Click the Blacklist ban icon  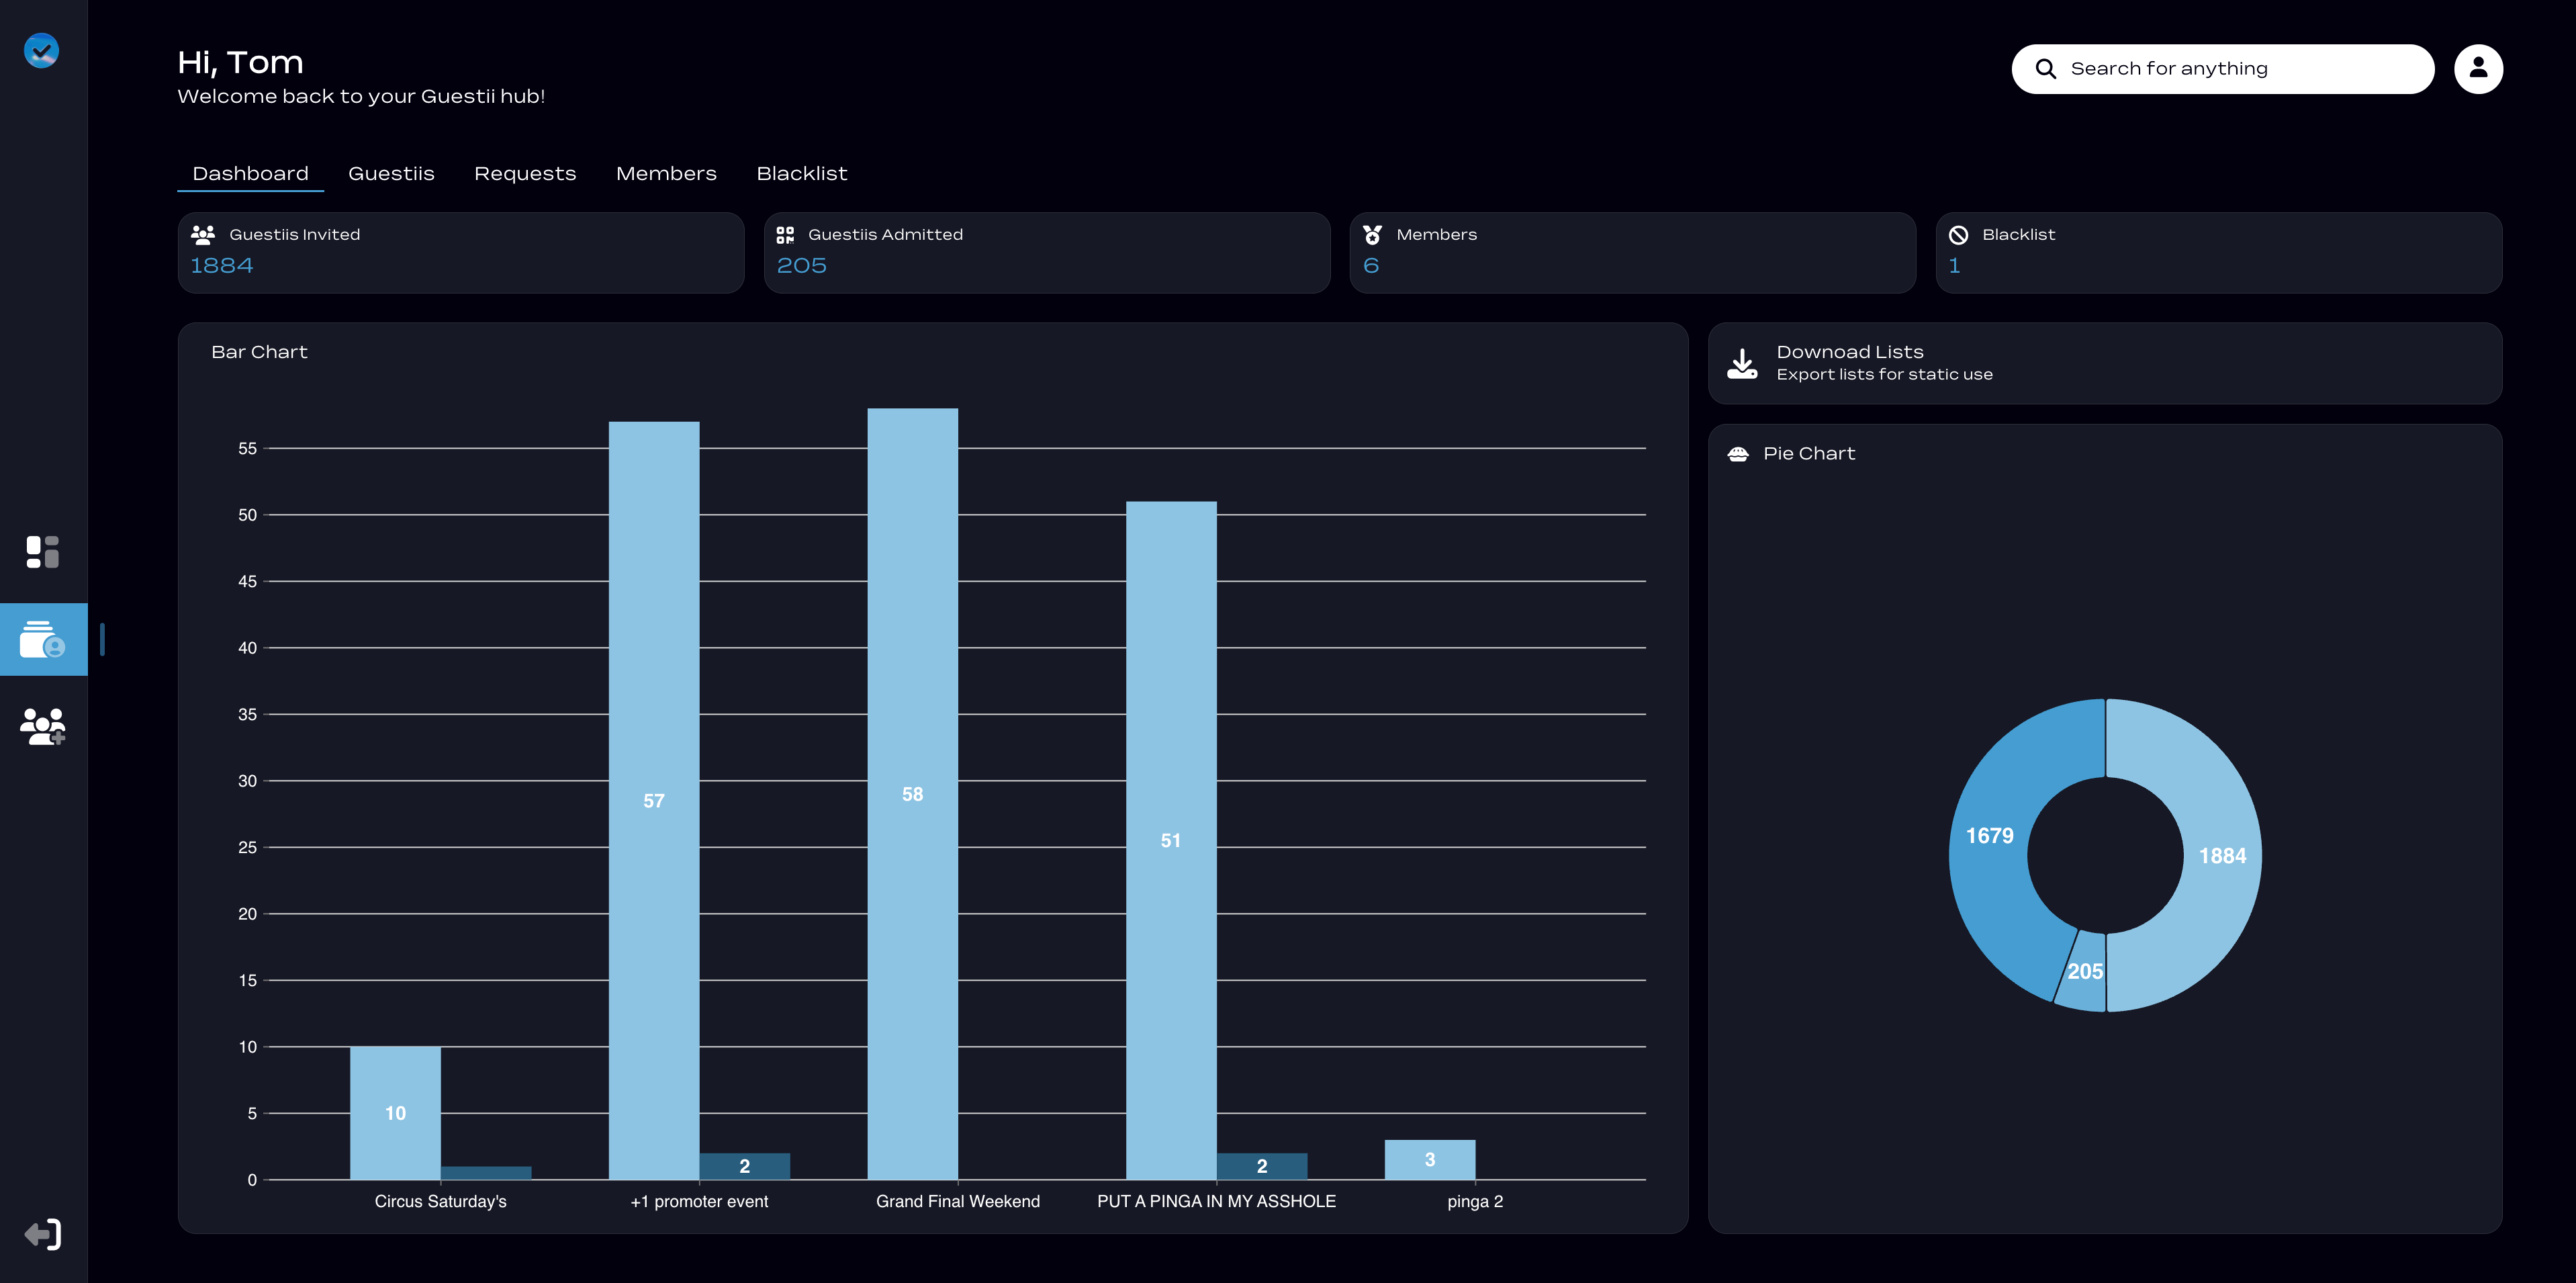tap(1959, 235)
